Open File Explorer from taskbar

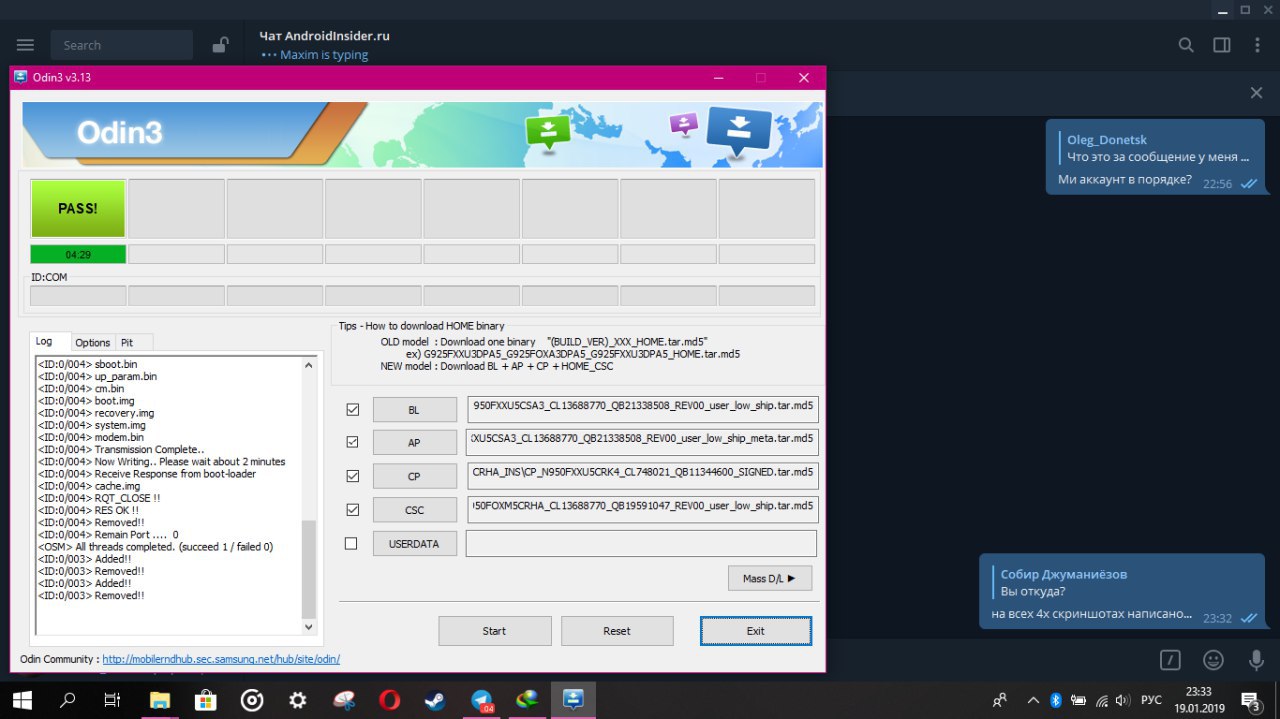coord(160,700)
